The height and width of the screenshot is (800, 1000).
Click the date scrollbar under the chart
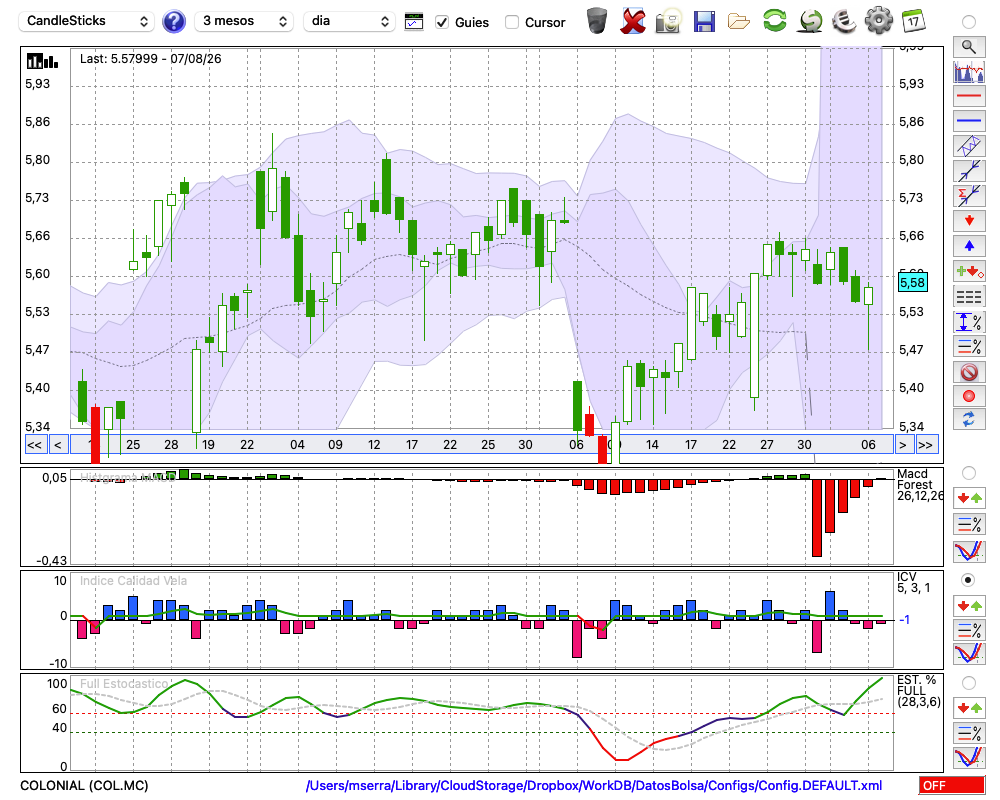pos(482,445)
